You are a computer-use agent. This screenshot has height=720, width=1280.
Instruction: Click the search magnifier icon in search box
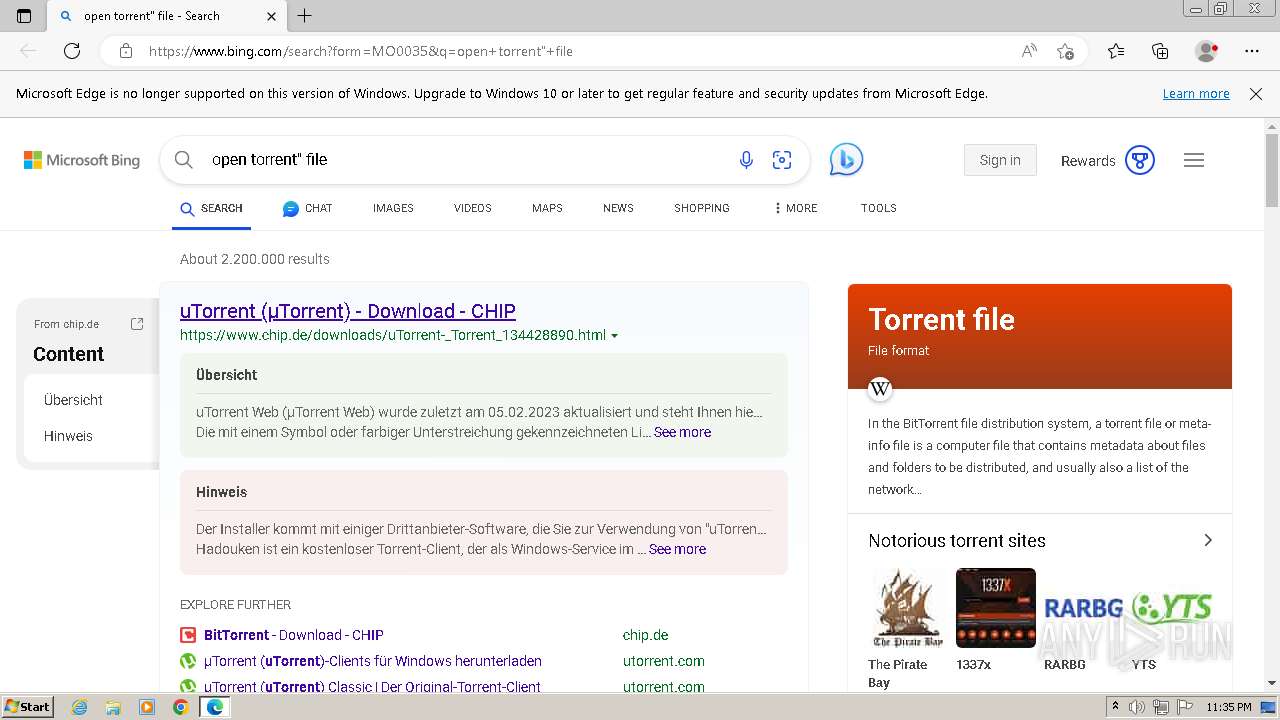click(x=183, y=160)
